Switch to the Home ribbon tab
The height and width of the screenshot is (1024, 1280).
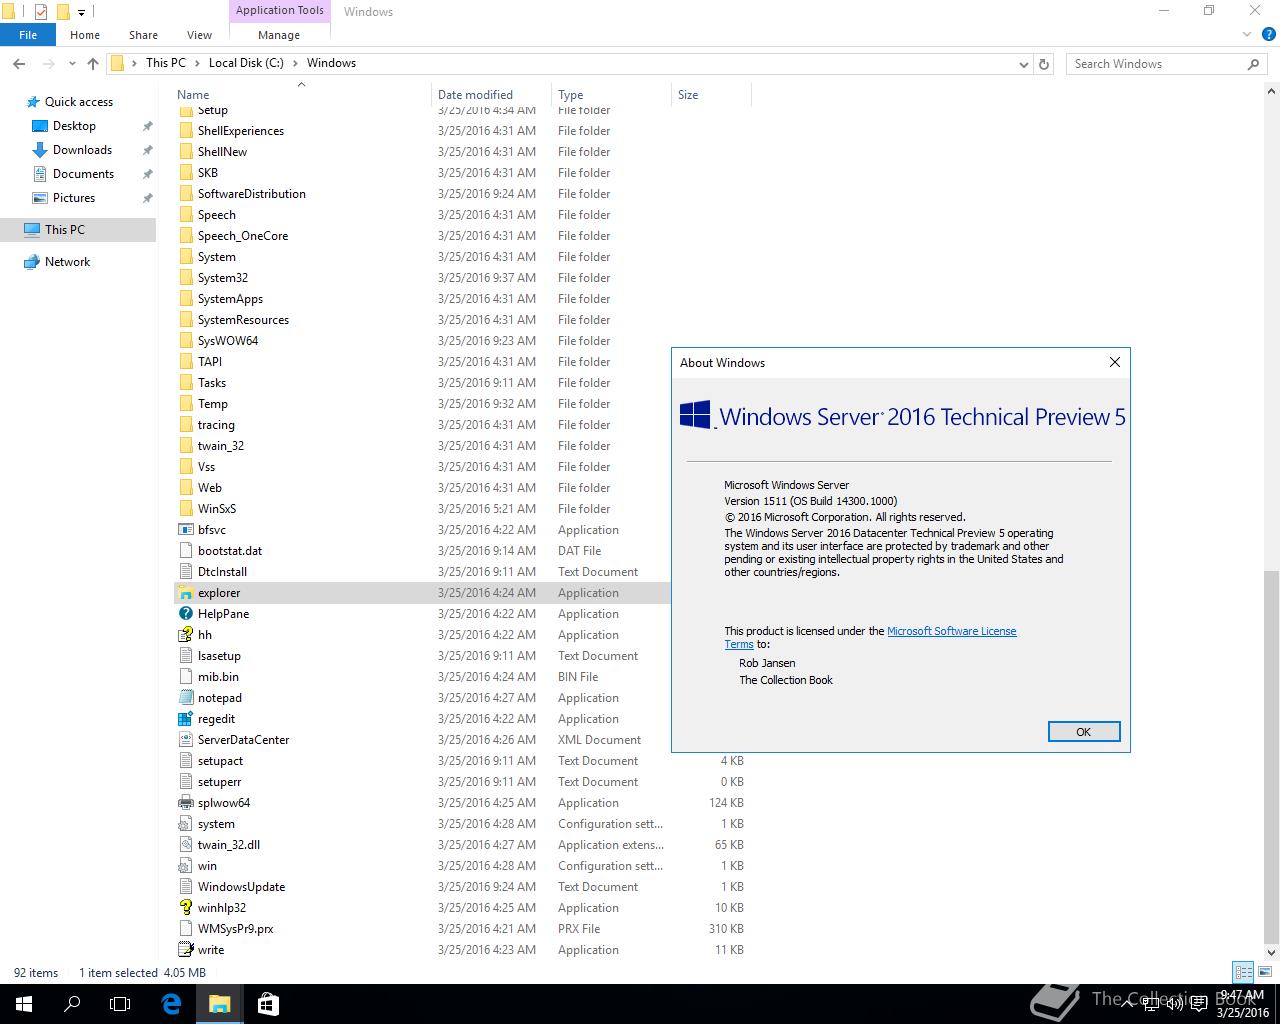85,35
